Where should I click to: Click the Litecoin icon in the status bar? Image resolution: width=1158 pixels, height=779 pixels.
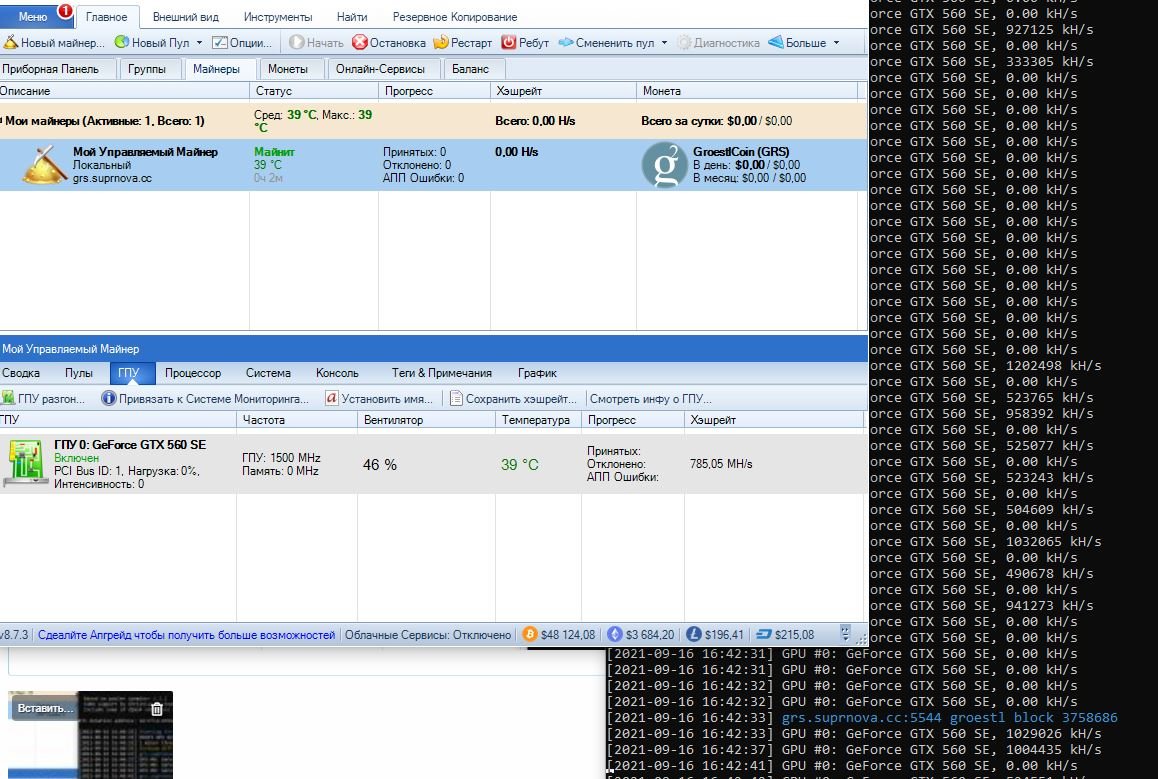(693, 634)
